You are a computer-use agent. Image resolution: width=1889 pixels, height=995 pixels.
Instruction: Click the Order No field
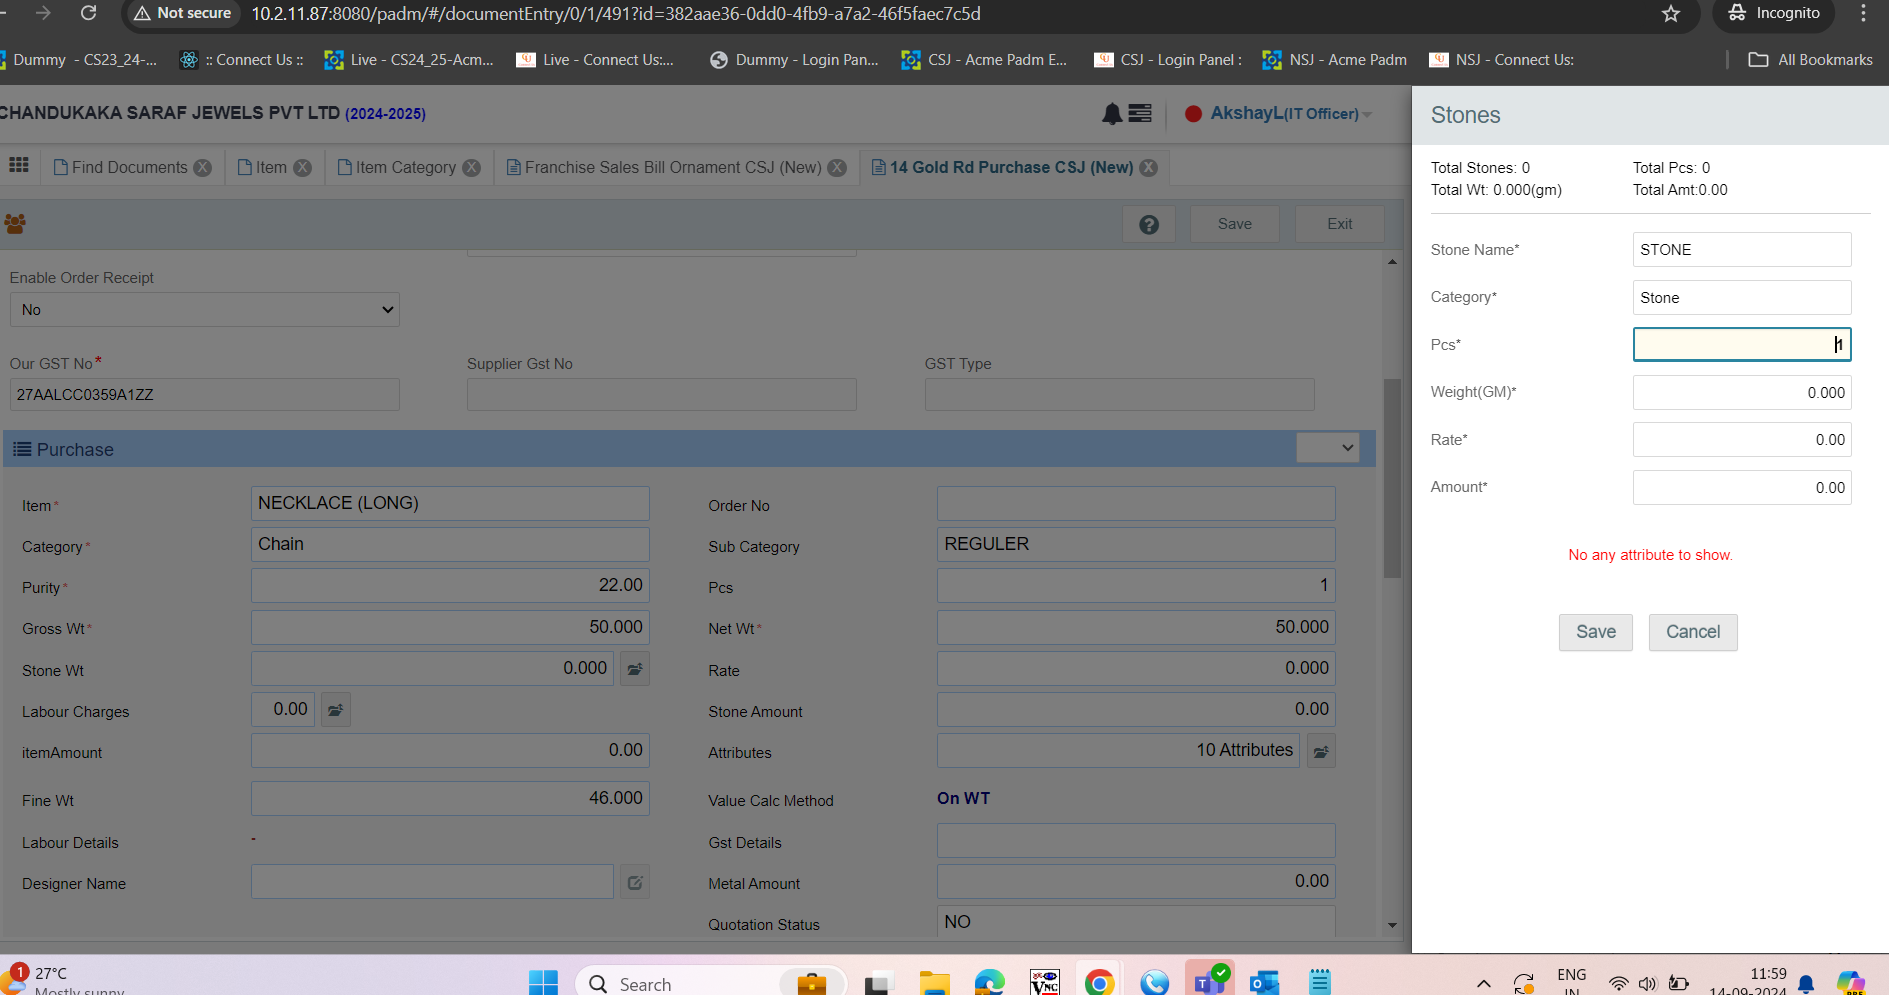click(x=1136, y=503)
